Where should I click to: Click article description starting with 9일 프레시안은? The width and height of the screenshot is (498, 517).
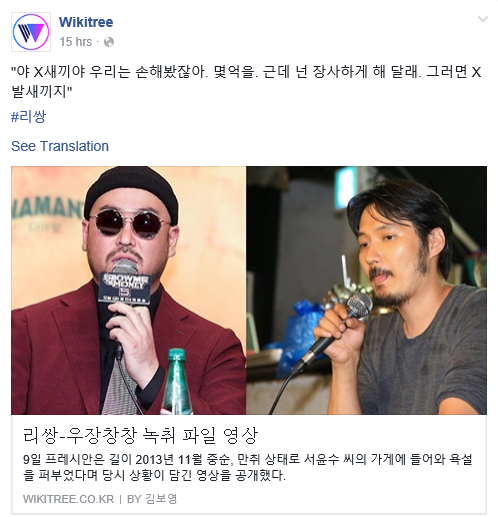[247, 467]
